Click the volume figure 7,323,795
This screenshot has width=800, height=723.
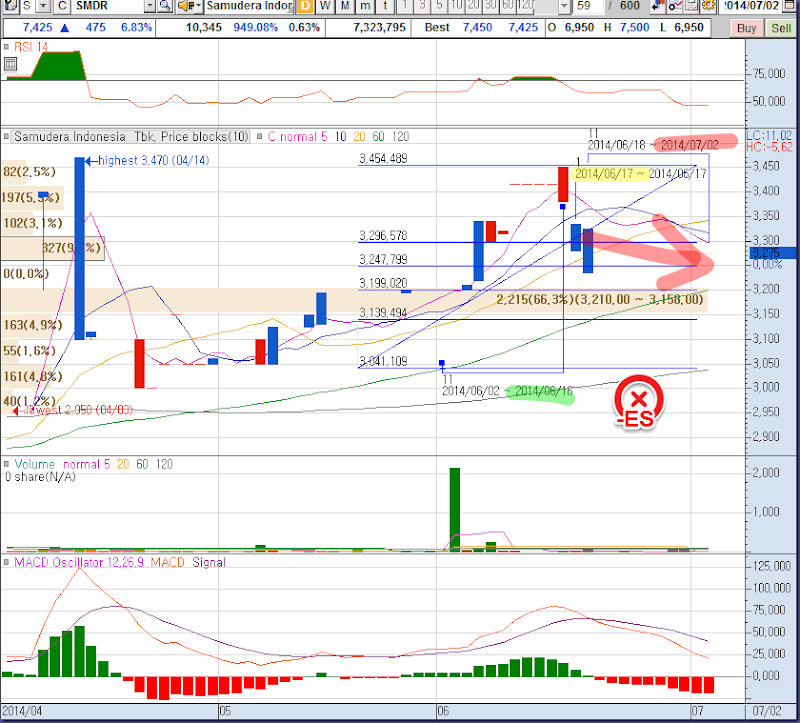pos(379,28)
